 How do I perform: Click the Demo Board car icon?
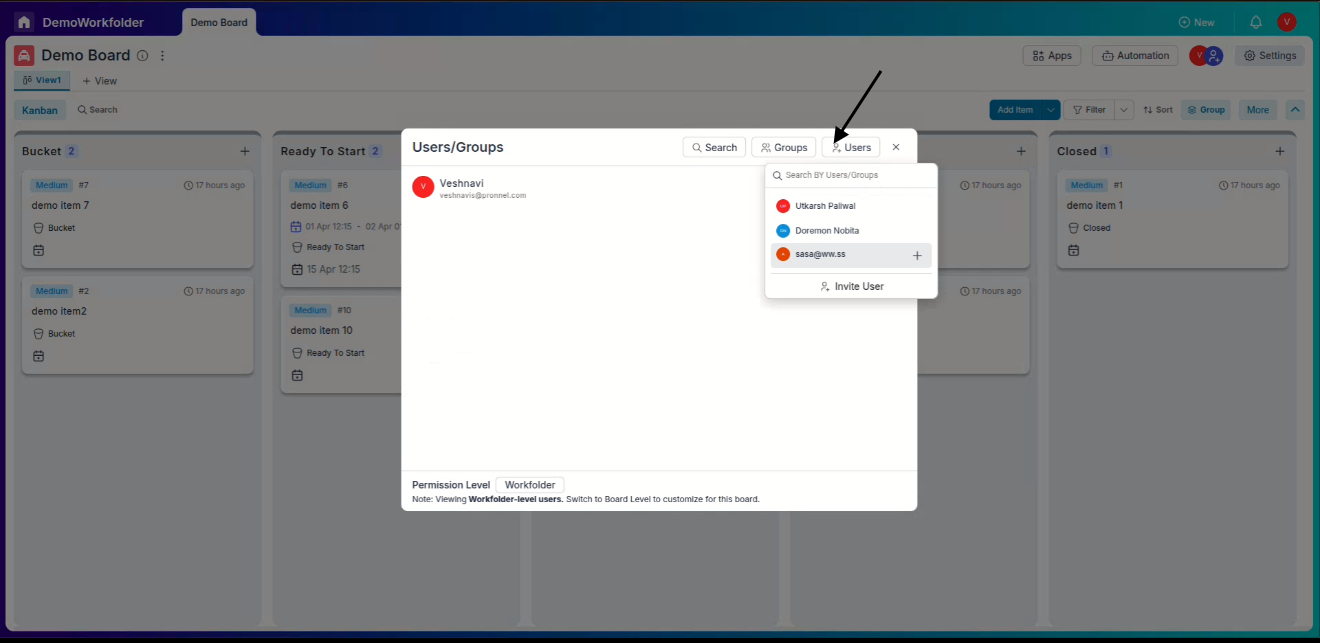[24, 56]
